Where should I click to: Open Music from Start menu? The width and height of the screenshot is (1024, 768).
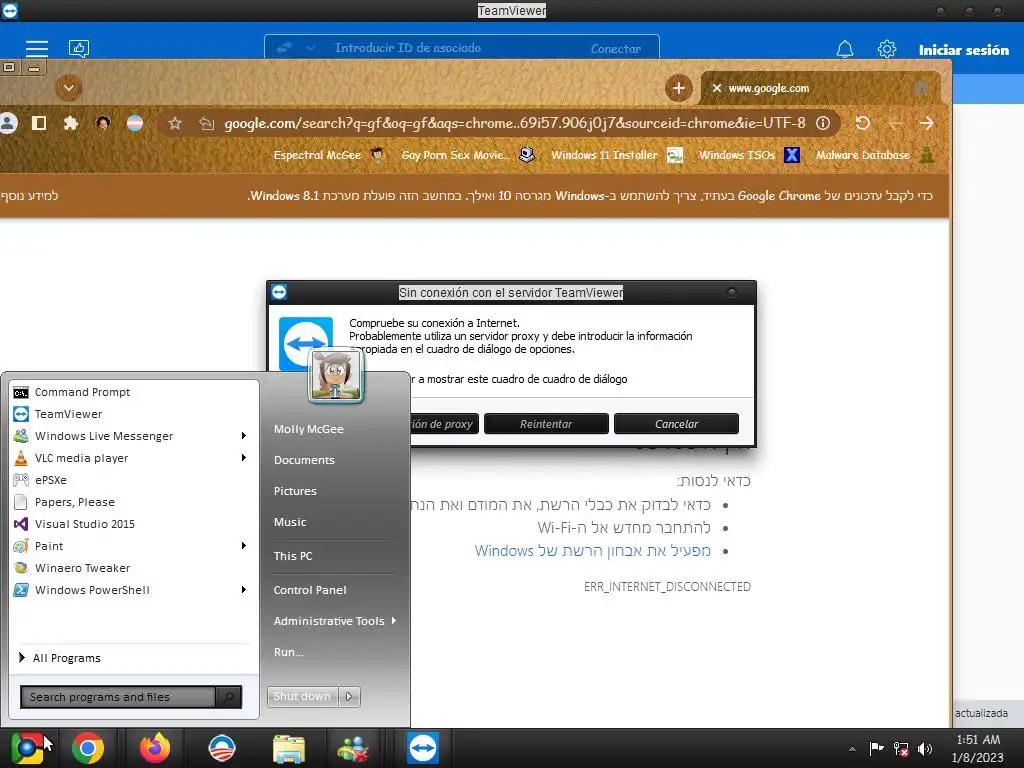click(x=290, y=522)
